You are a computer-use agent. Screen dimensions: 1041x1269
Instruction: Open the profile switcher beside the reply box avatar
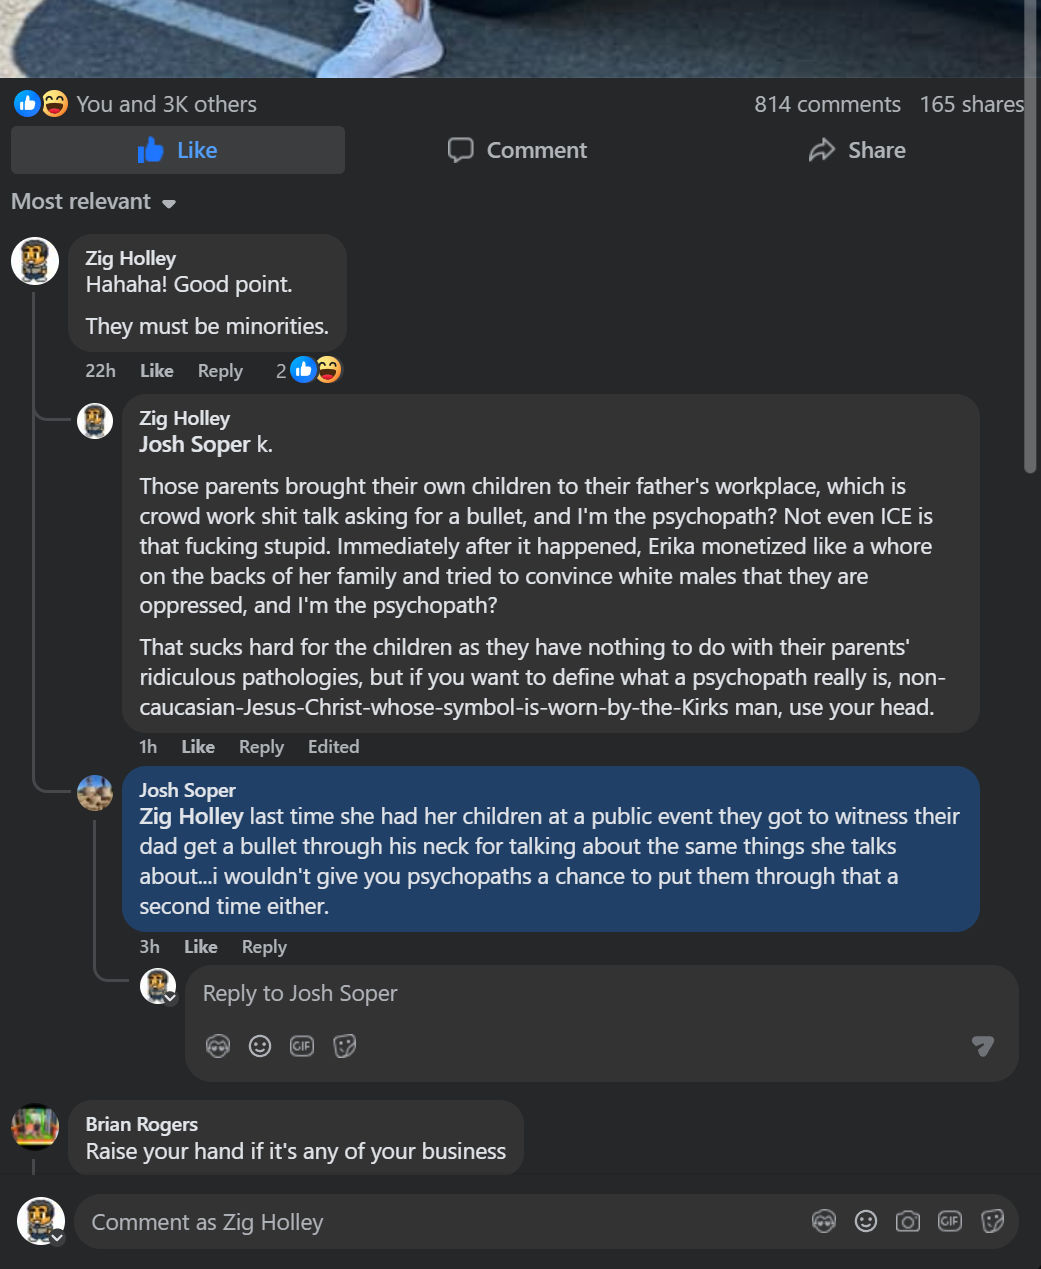click(x=171, y=997)
